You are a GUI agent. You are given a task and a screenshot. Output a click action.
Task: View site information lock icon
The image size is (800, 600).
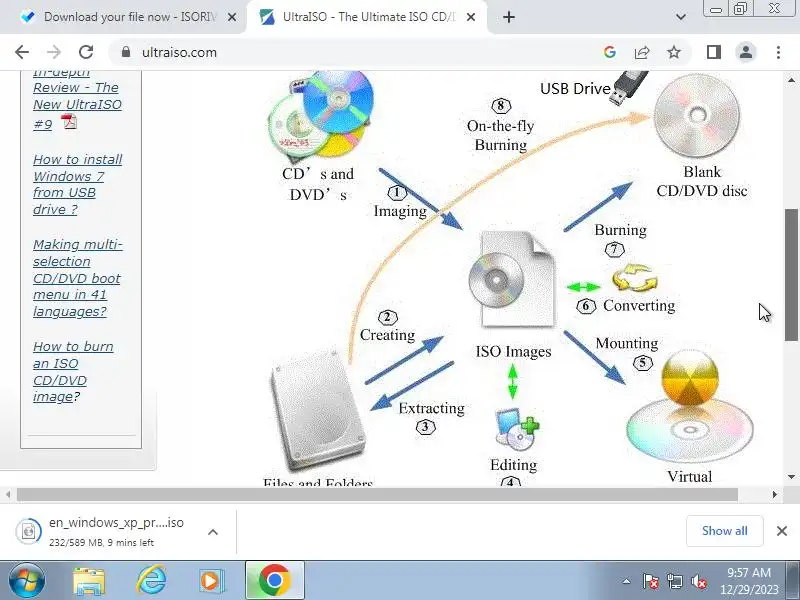(126, 52)
